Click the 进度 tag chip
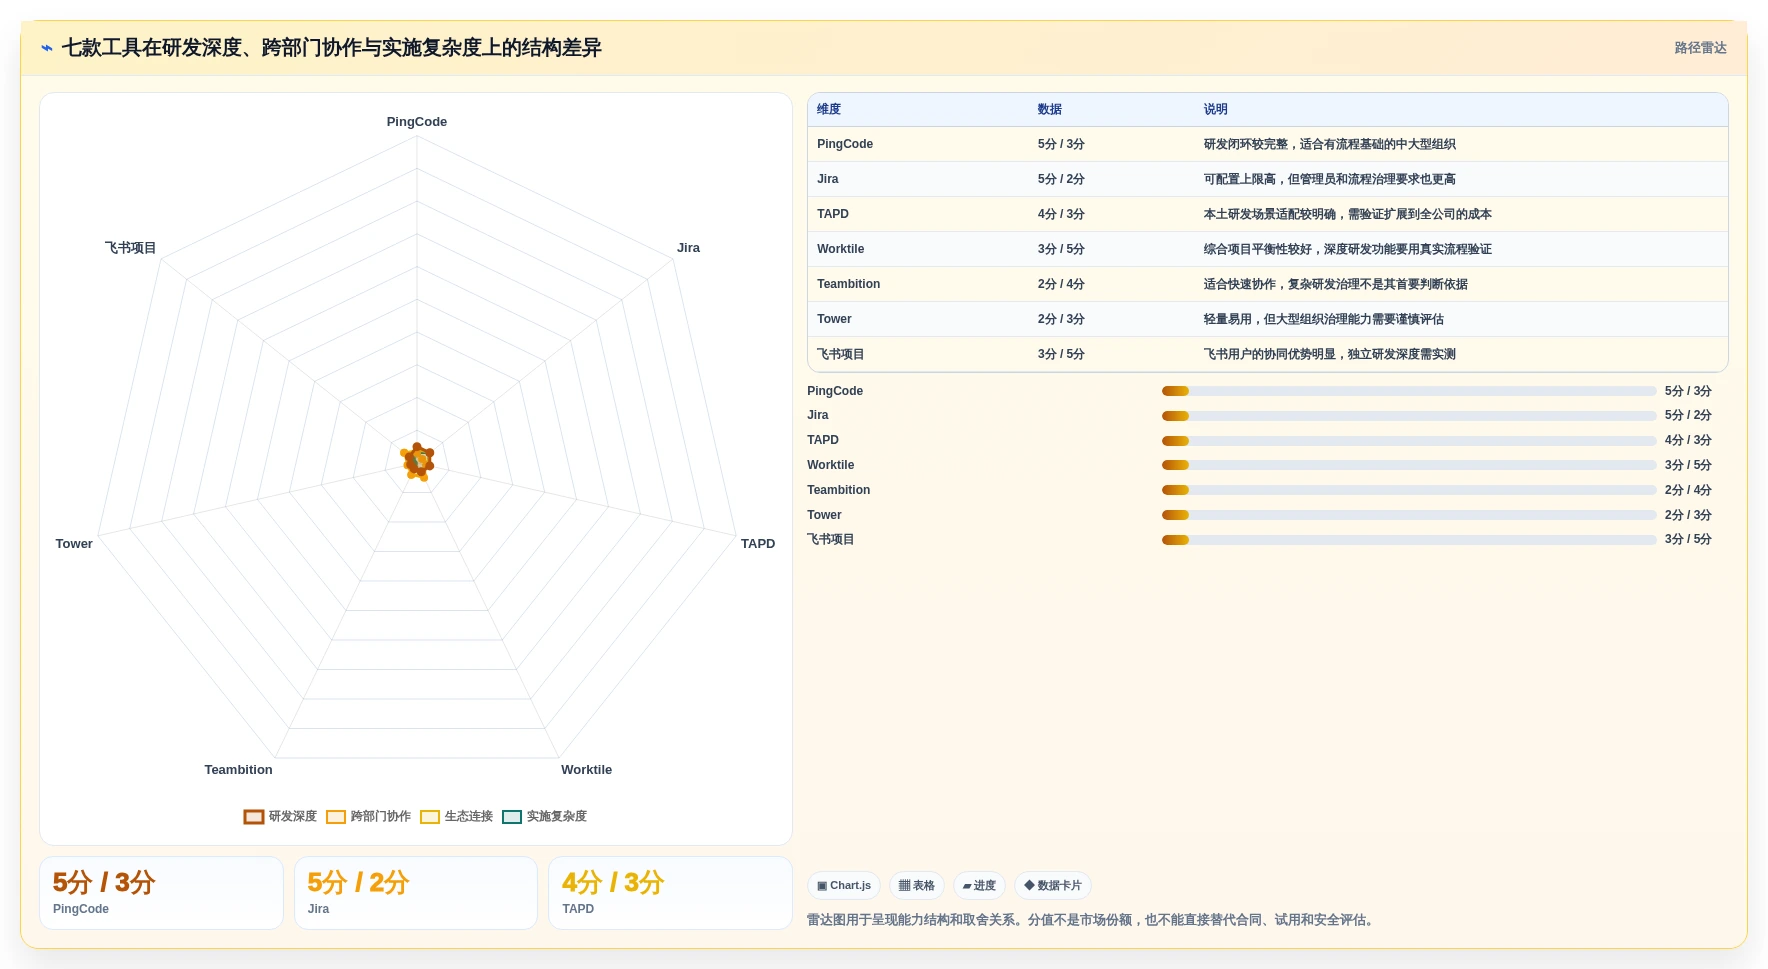This screenshot has height=969, width=1768. [x=979, y=886]
